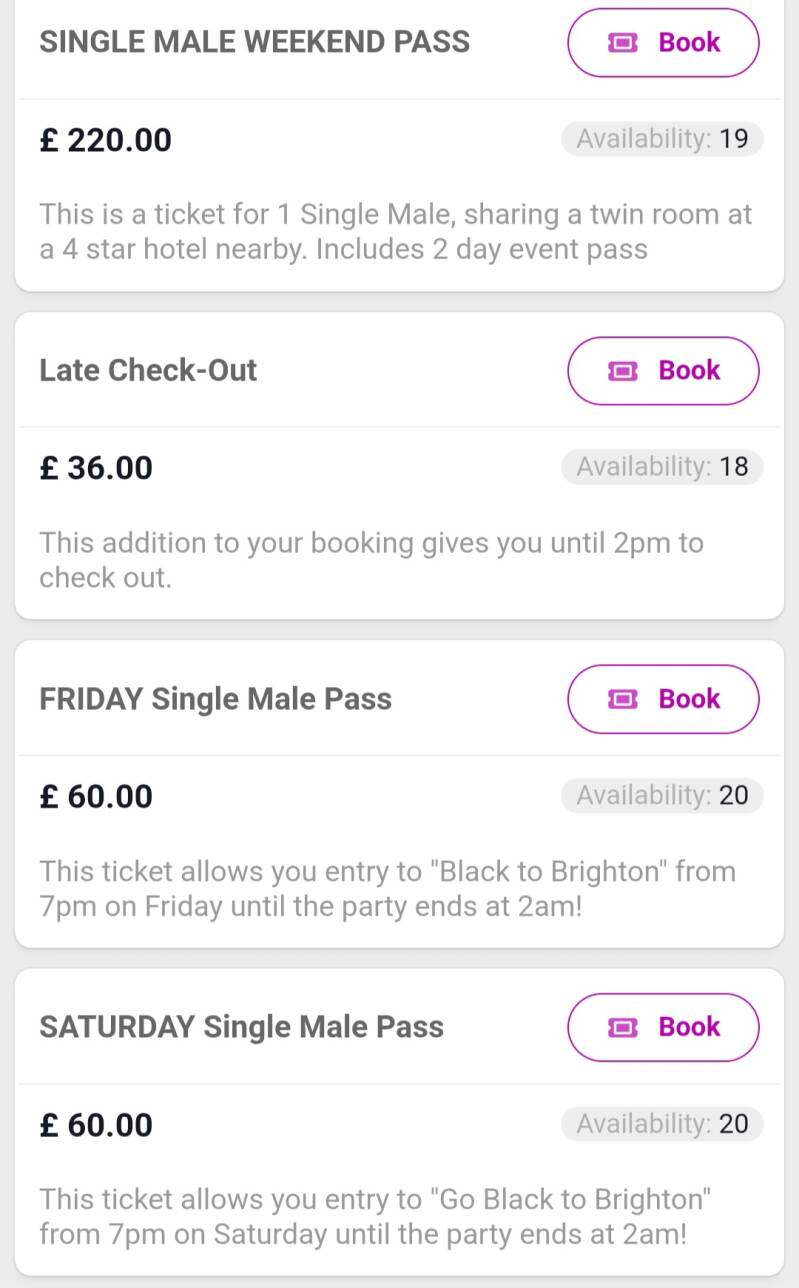Click the 2pm check out description text
The image size is (799, 1288).
pyautogui.click(x=370, y=560)
